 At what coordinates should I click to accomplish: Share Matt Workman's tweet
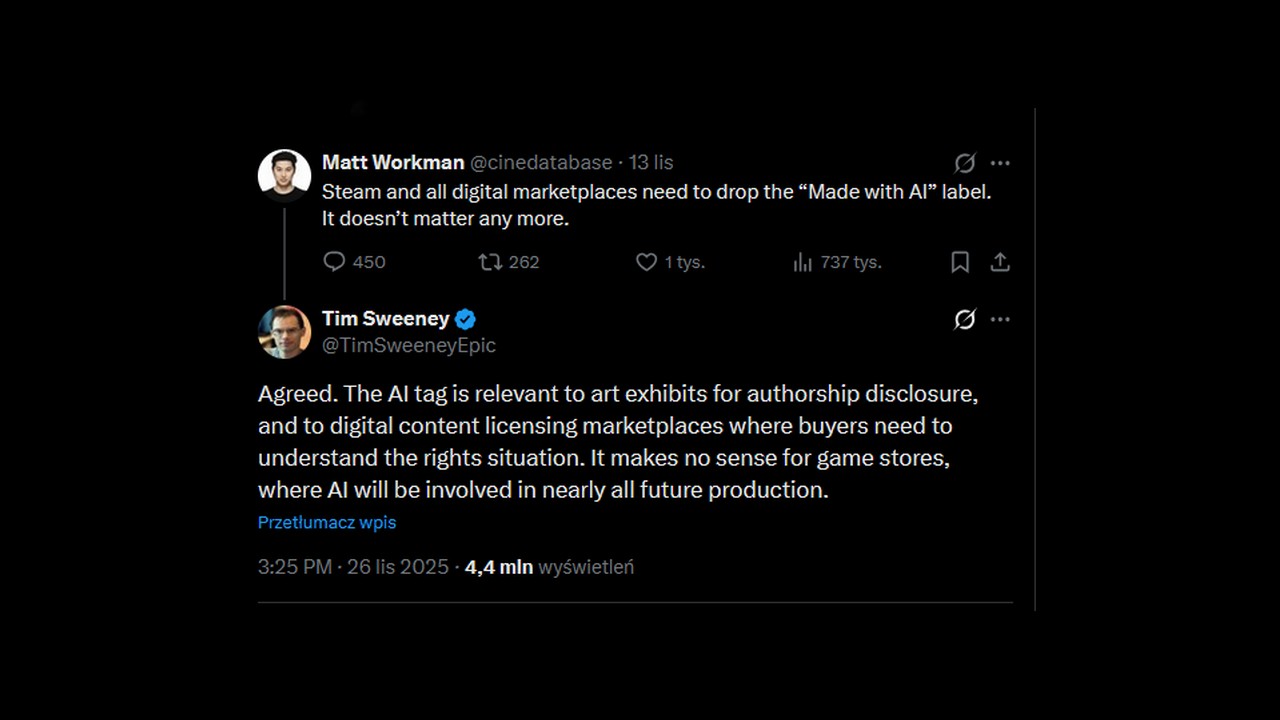click(999, 261)
